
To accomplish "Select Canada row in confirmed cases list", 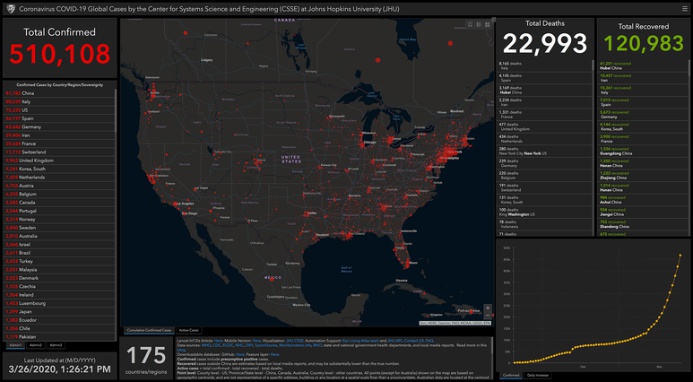I will [x=59, y=202].
